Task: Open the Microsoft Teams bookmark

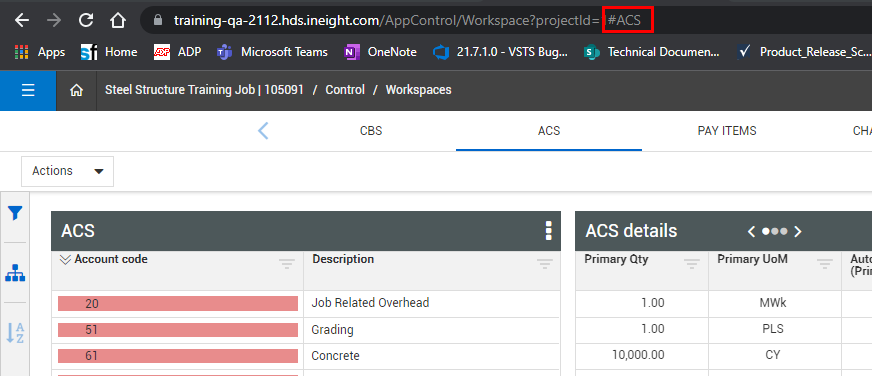Action: [272, 52]
